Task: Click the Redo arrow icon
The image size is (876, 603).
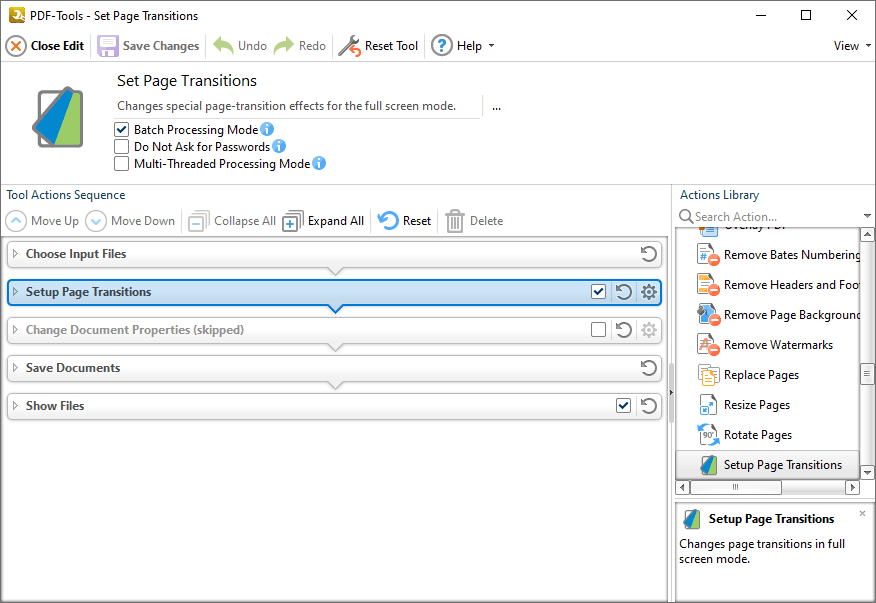Action: point(284,46)
